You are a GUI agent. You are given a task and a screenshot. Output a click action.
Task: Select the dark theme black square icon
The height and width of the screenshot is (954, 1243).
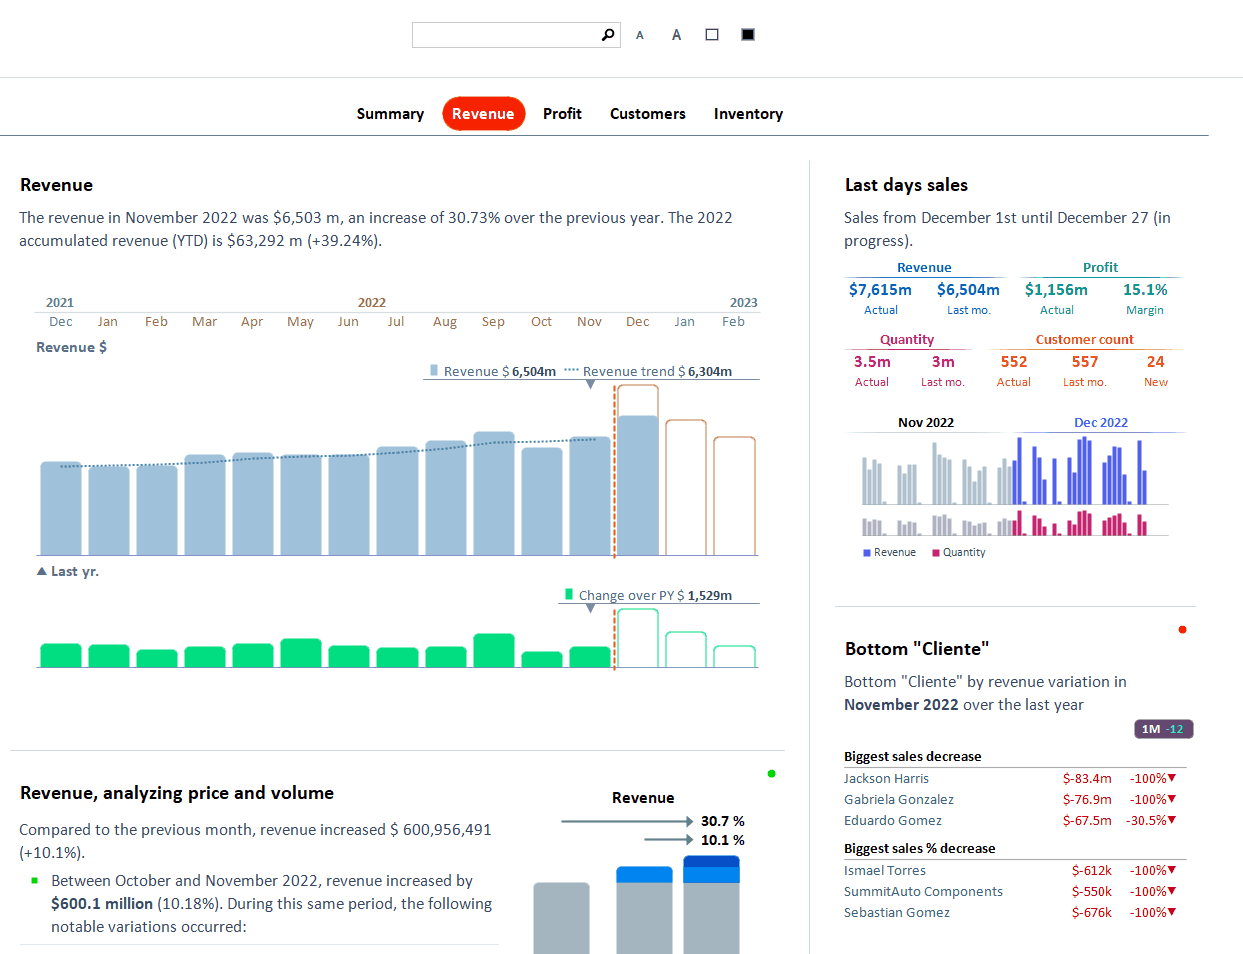coord(748,35)
